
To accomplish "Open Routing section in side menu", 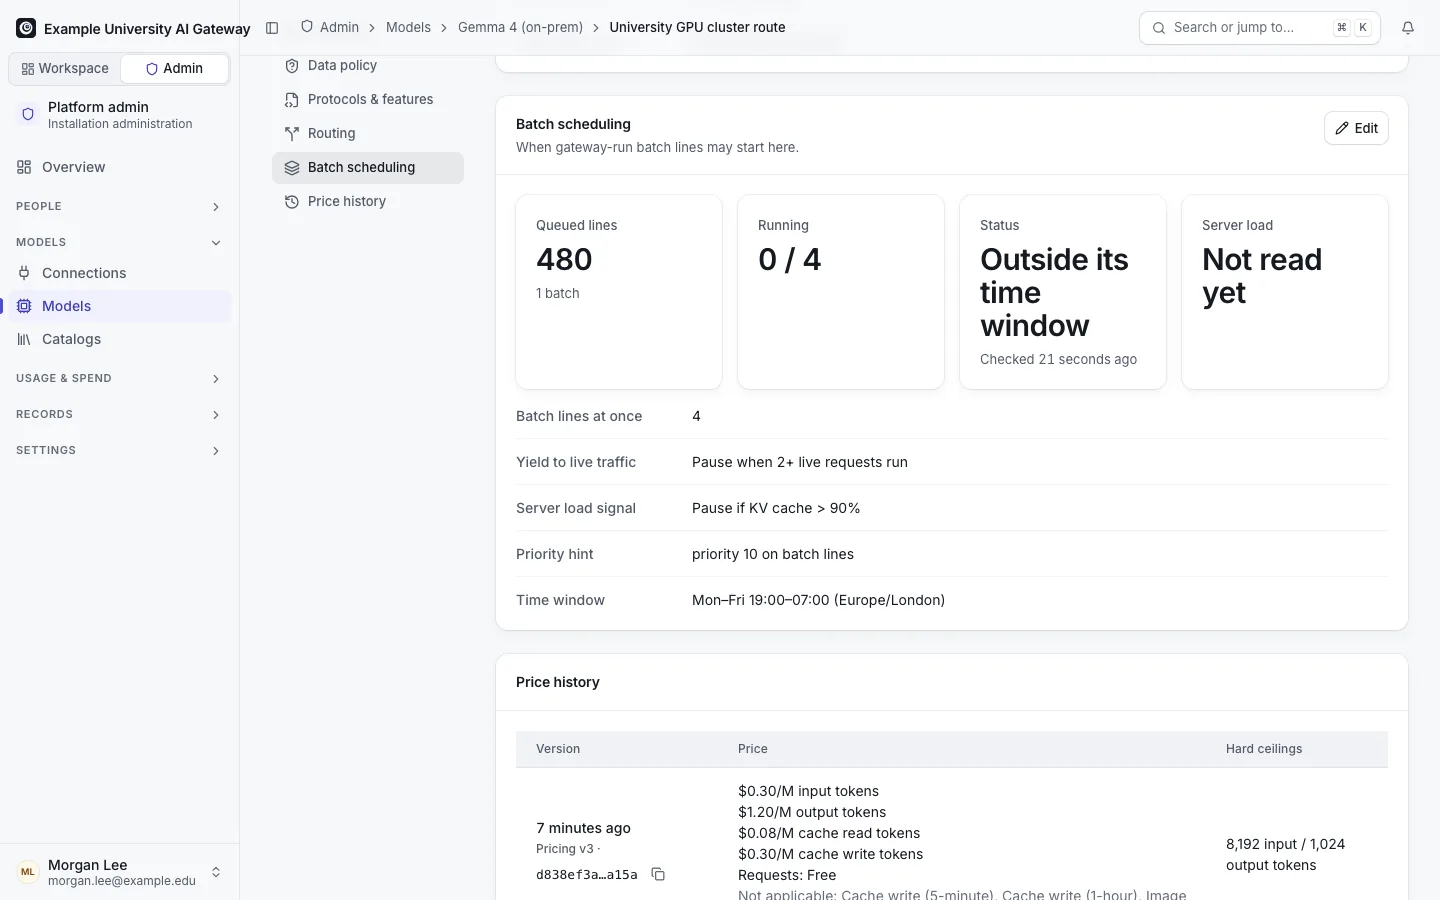I will (368, 133).
